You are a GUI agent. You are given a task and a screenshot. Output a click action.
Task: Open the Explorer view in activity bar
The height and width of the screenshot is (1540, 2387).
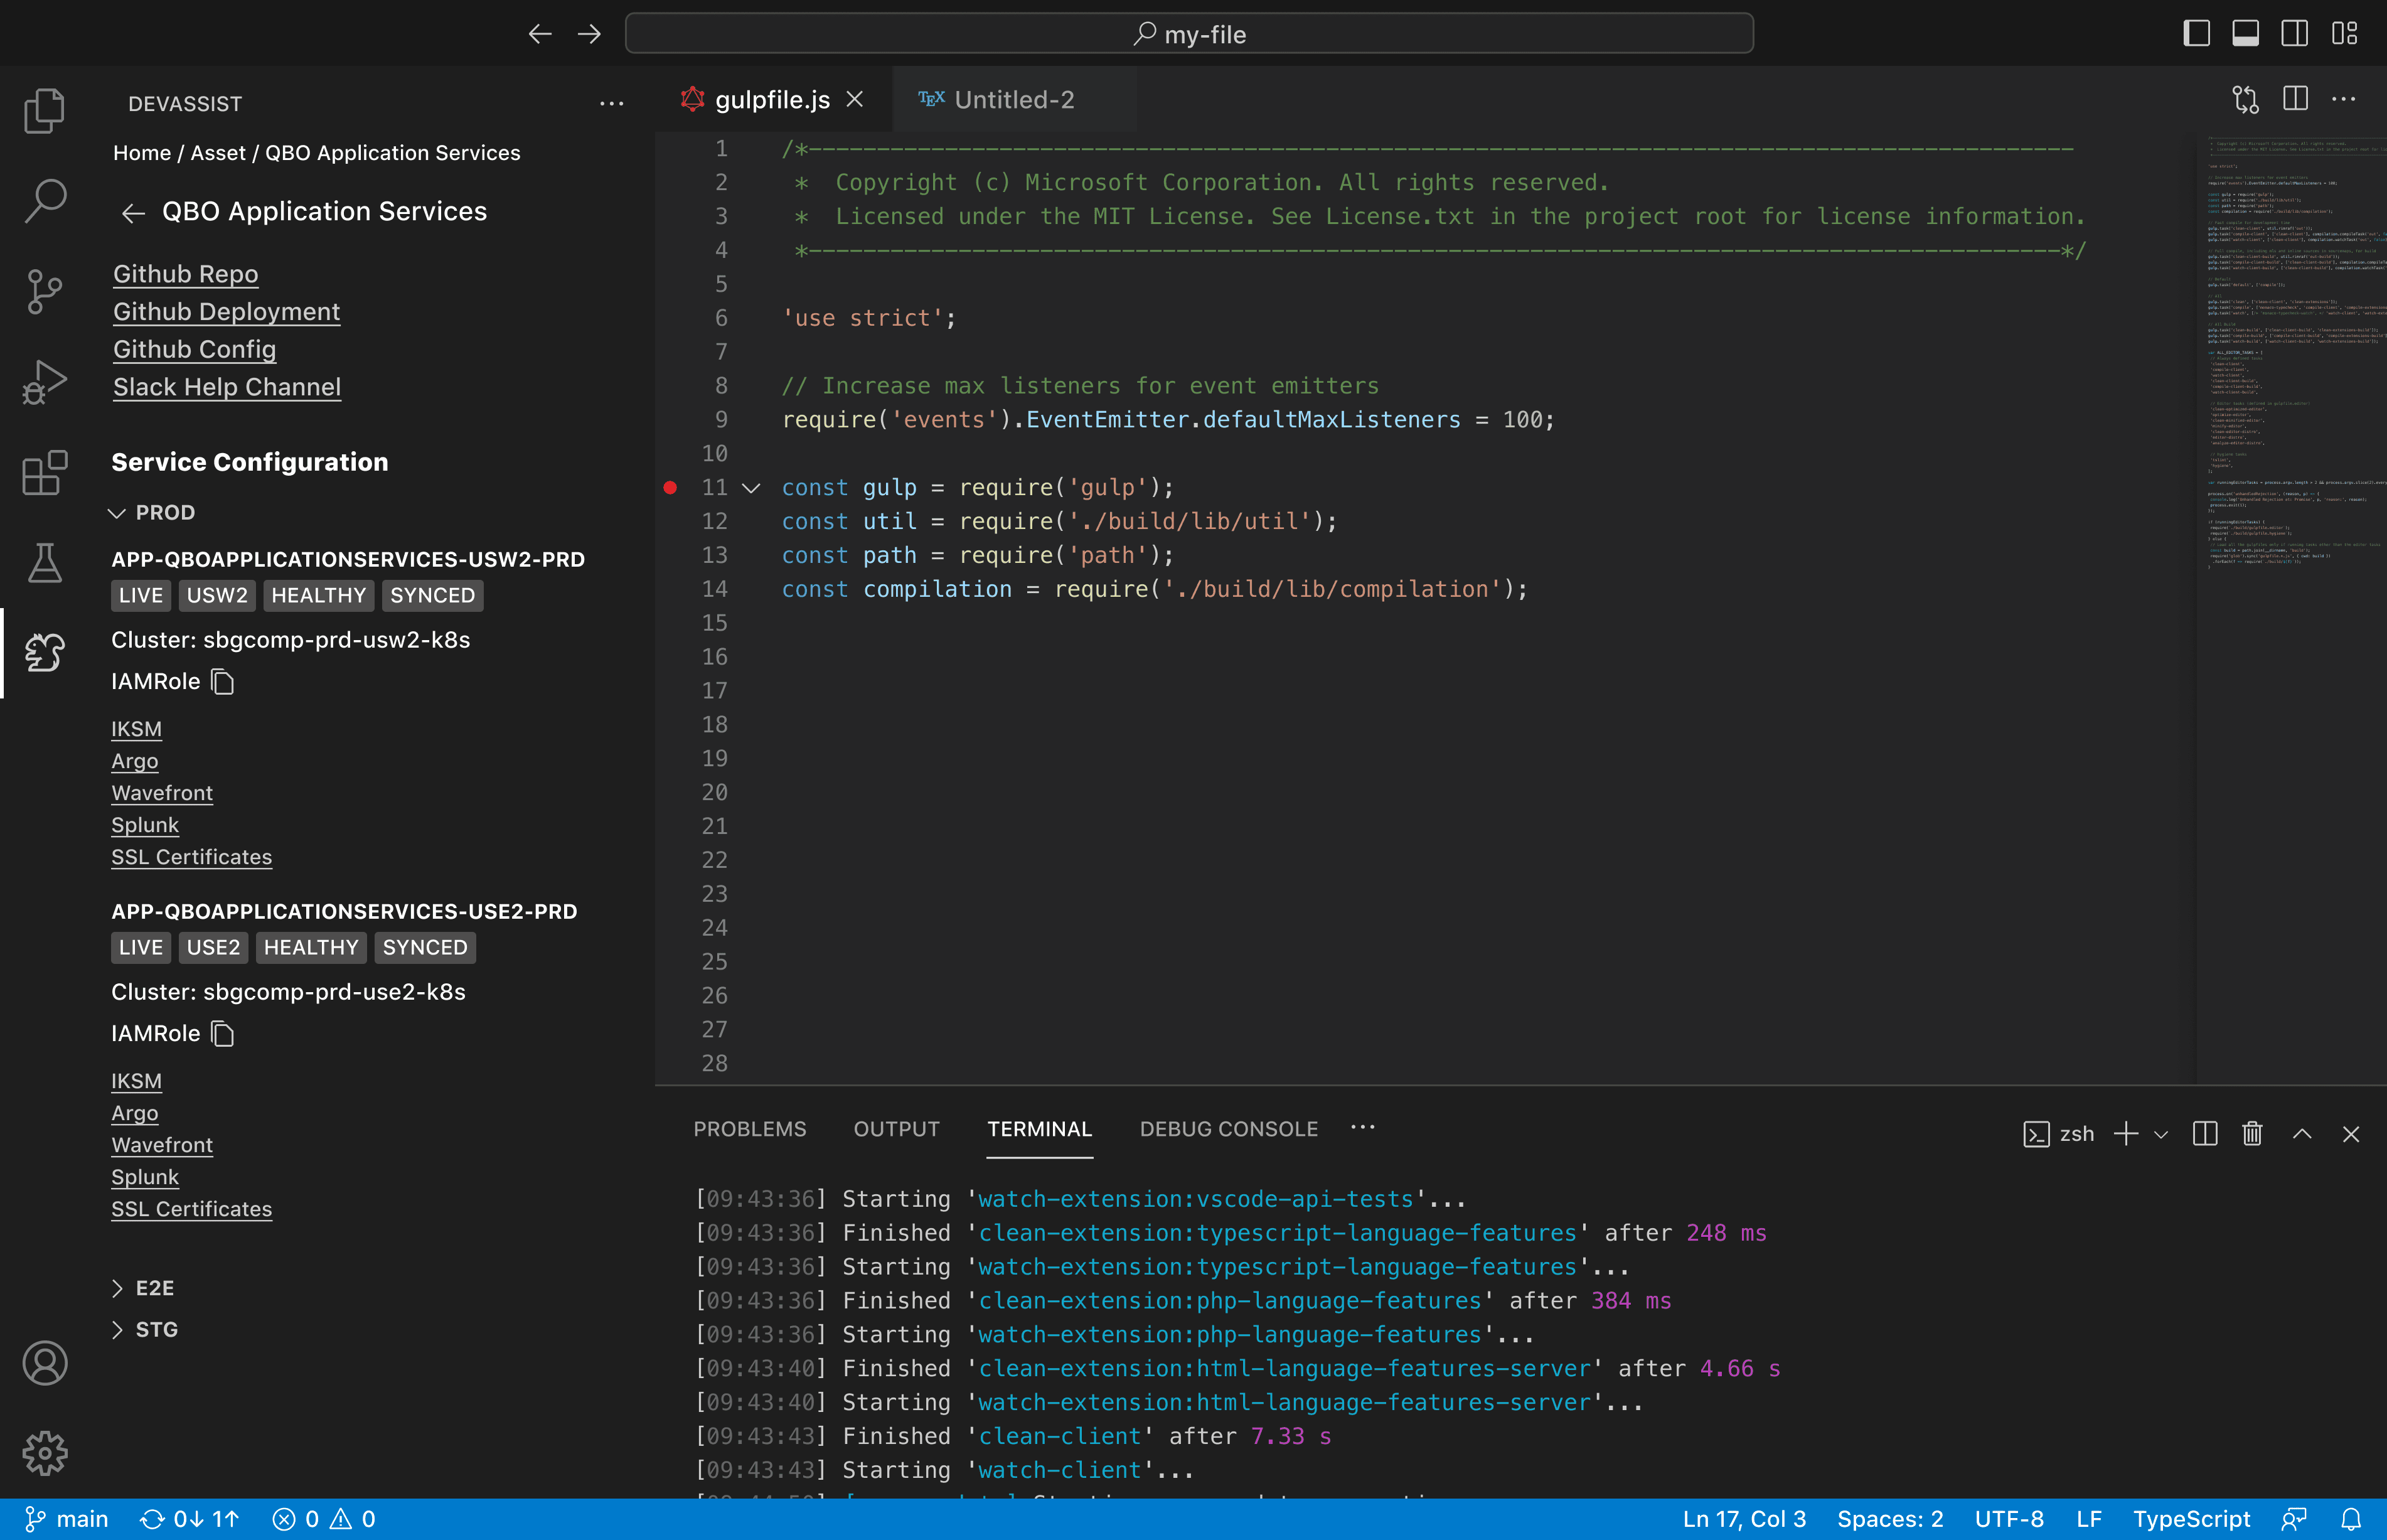pyautogui.click(x=44, y=111)
